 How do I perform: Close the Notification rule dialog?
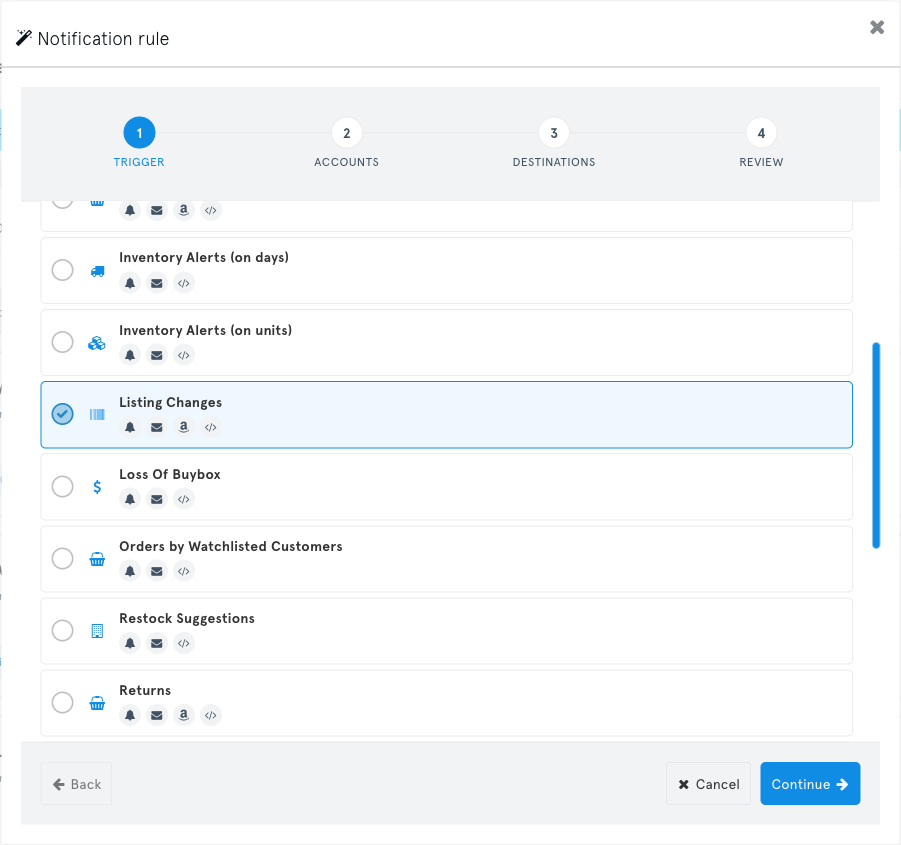pos(877,27)
